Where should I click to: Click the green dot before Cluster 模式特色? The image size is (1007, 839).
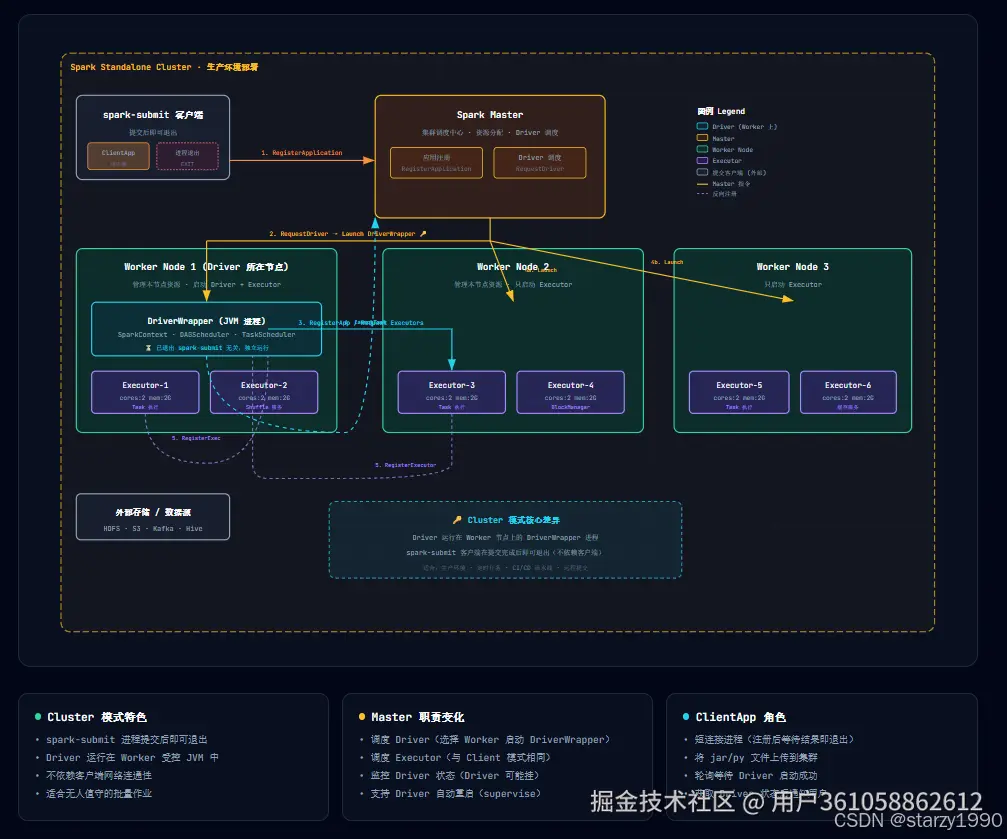38,716
